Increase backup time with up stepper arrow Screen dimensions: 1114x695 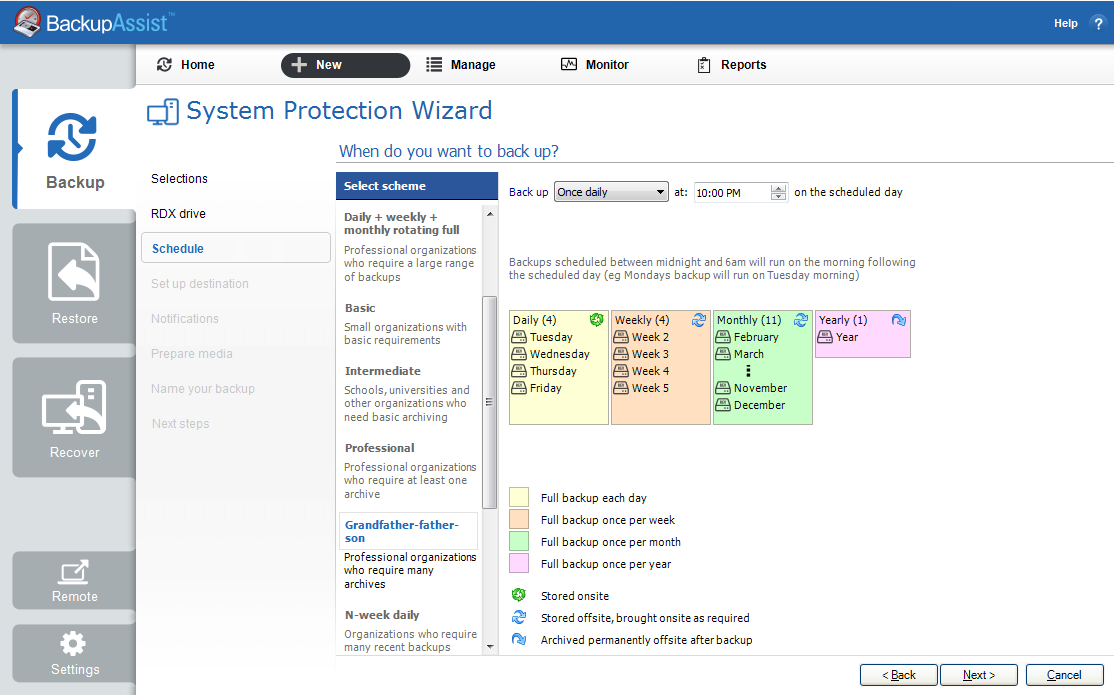coord(779,188)
